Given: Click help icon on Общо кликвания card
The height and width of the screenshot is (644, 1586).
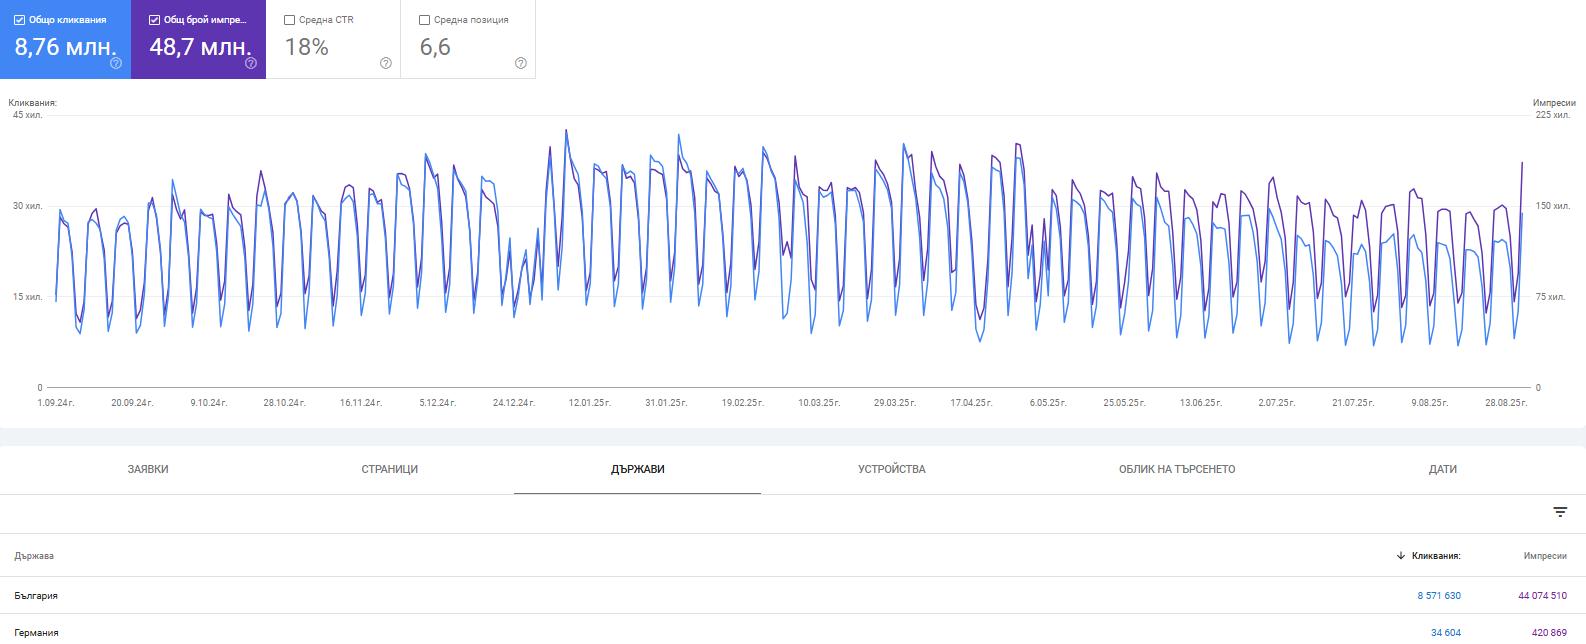Looking at the screenshot, I should pyautogui.click(x=116, y=63).
